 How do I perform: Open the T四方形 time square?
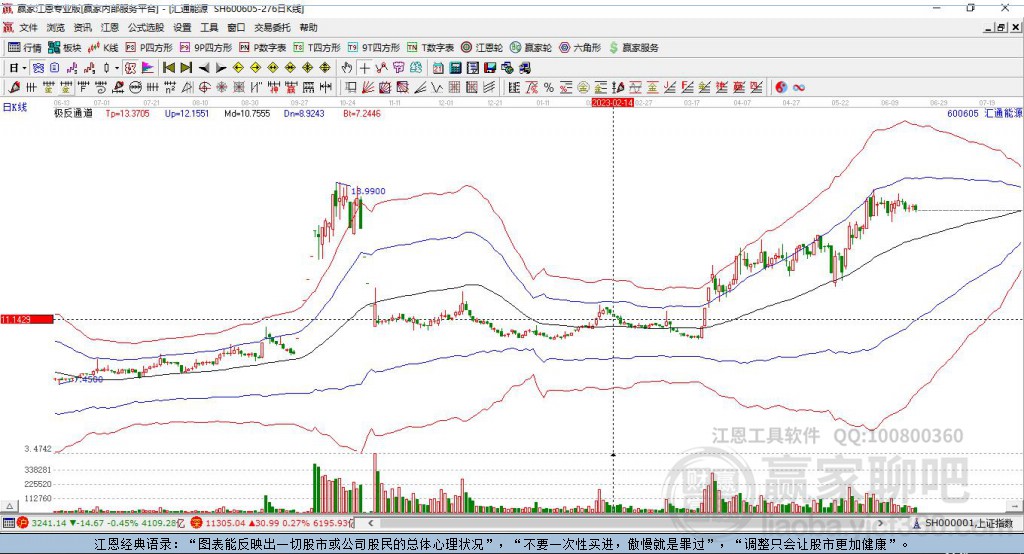(x=317, y=48)
